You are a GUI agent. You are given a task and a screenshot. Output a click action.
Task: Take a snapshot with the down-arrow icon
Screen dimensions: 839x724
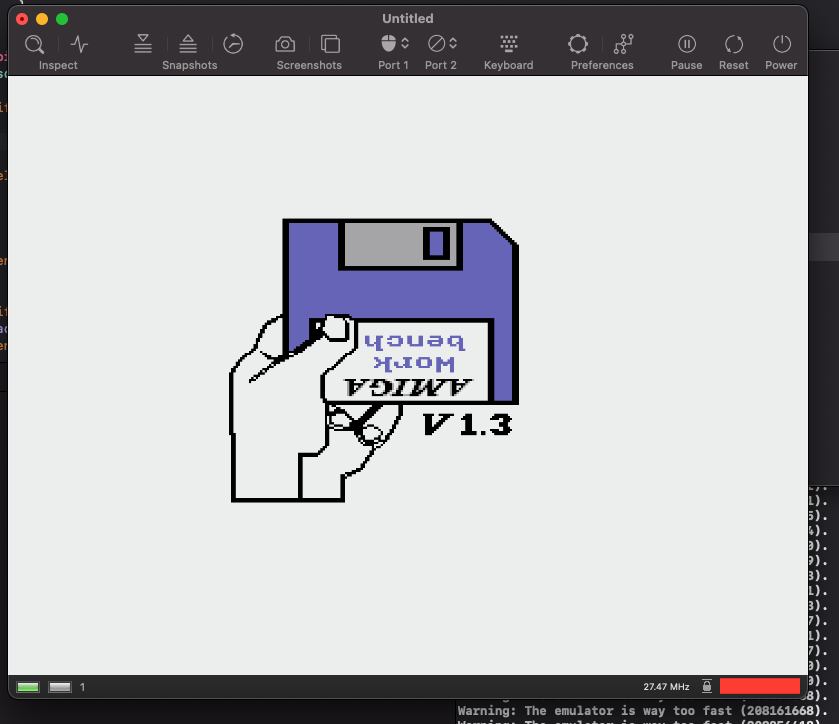coord(143,44)
